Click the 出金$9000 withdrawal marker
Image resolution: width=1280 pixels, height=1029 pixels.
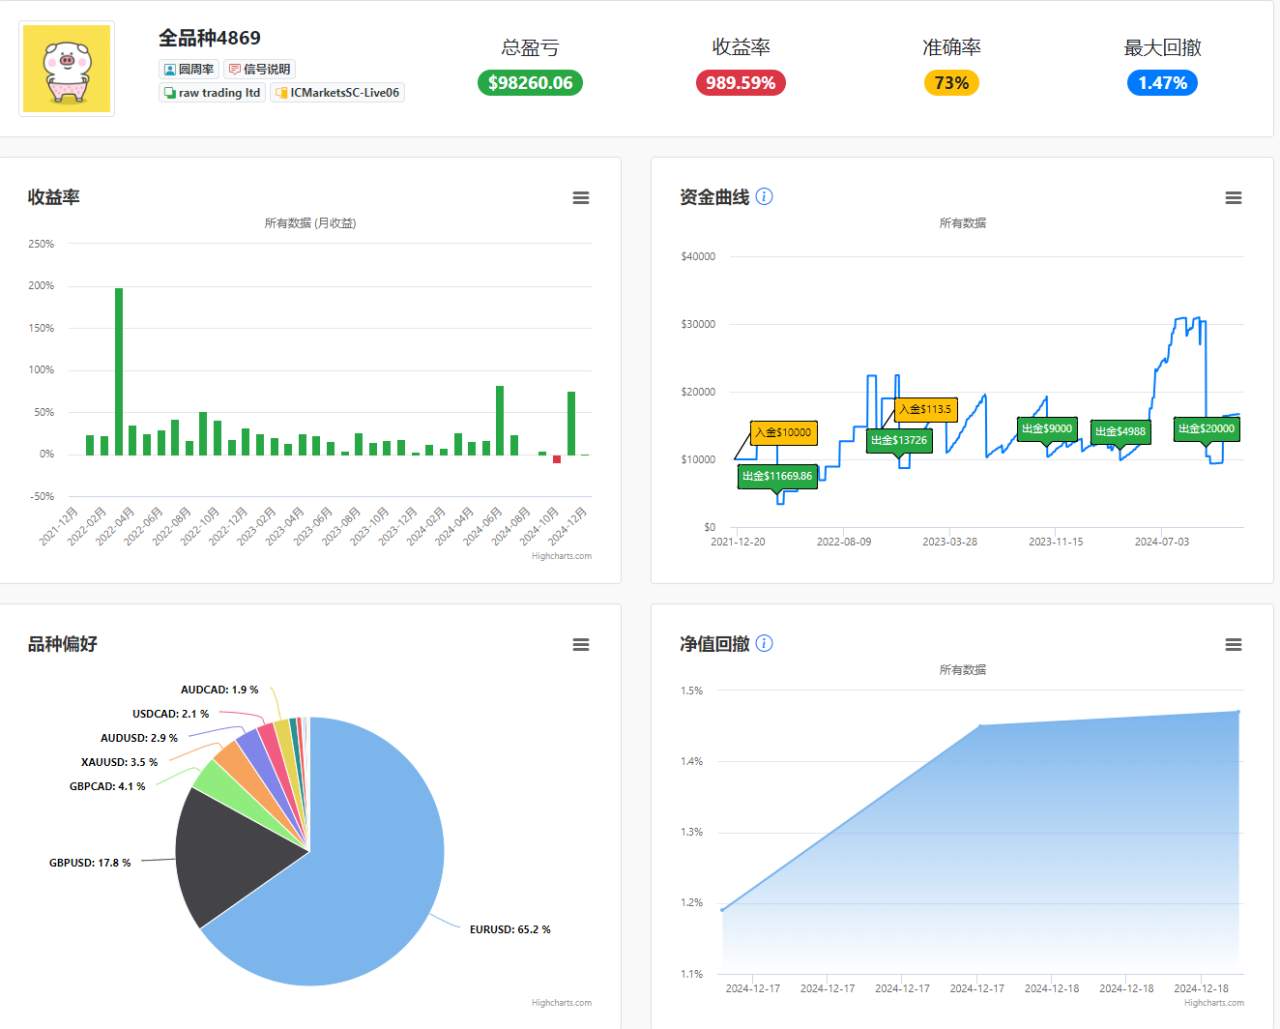point(1047,428)
